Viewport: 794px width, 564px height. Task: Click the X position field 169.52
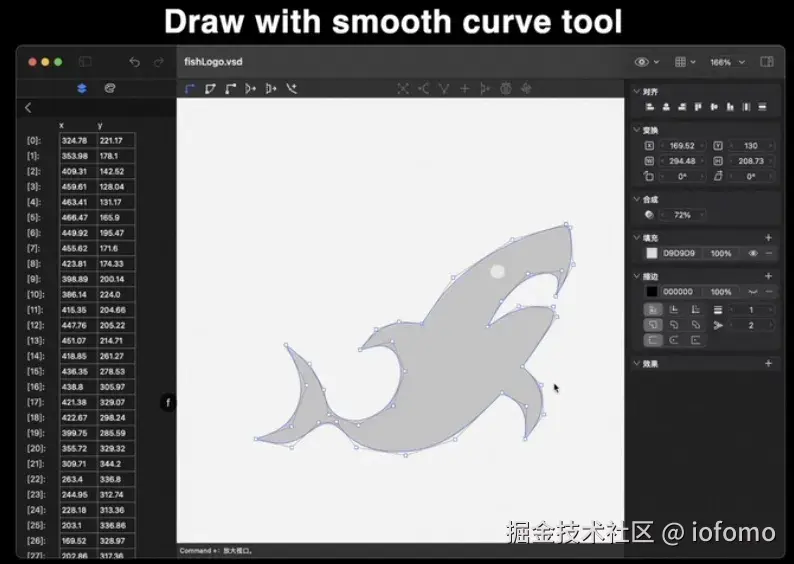[x=682, y=146]
